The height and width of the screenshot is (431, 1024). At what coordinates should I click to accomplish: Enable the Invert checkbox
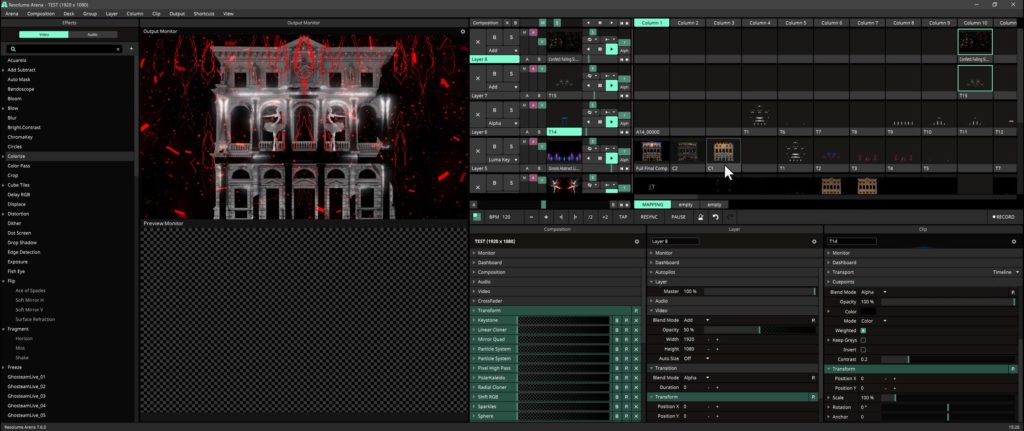863,350
